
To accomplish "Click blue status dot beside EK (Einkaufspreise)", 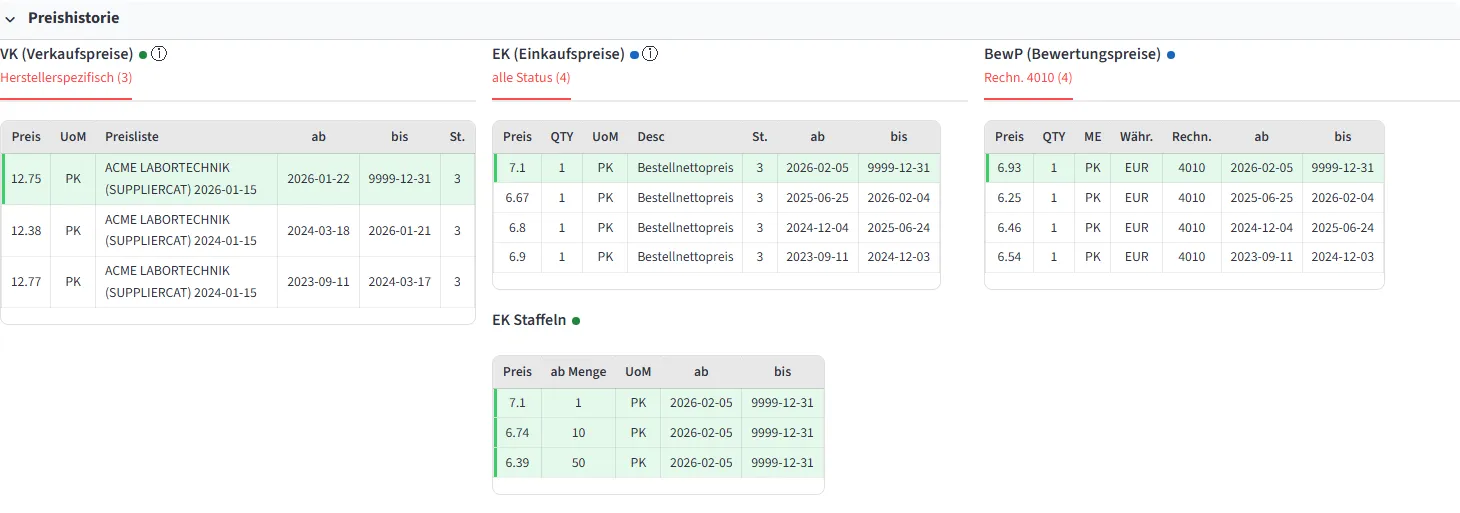I will point(634,55).
